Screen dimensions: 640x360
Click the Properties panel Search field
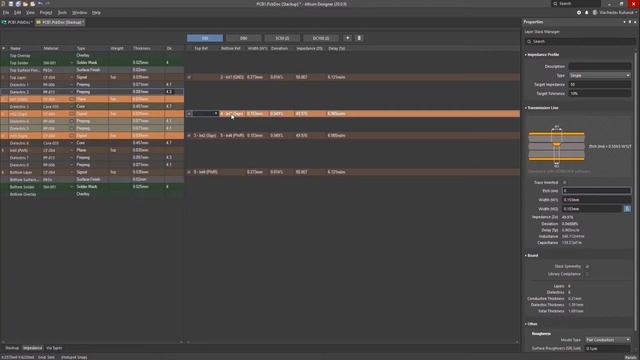click(580, 42)
